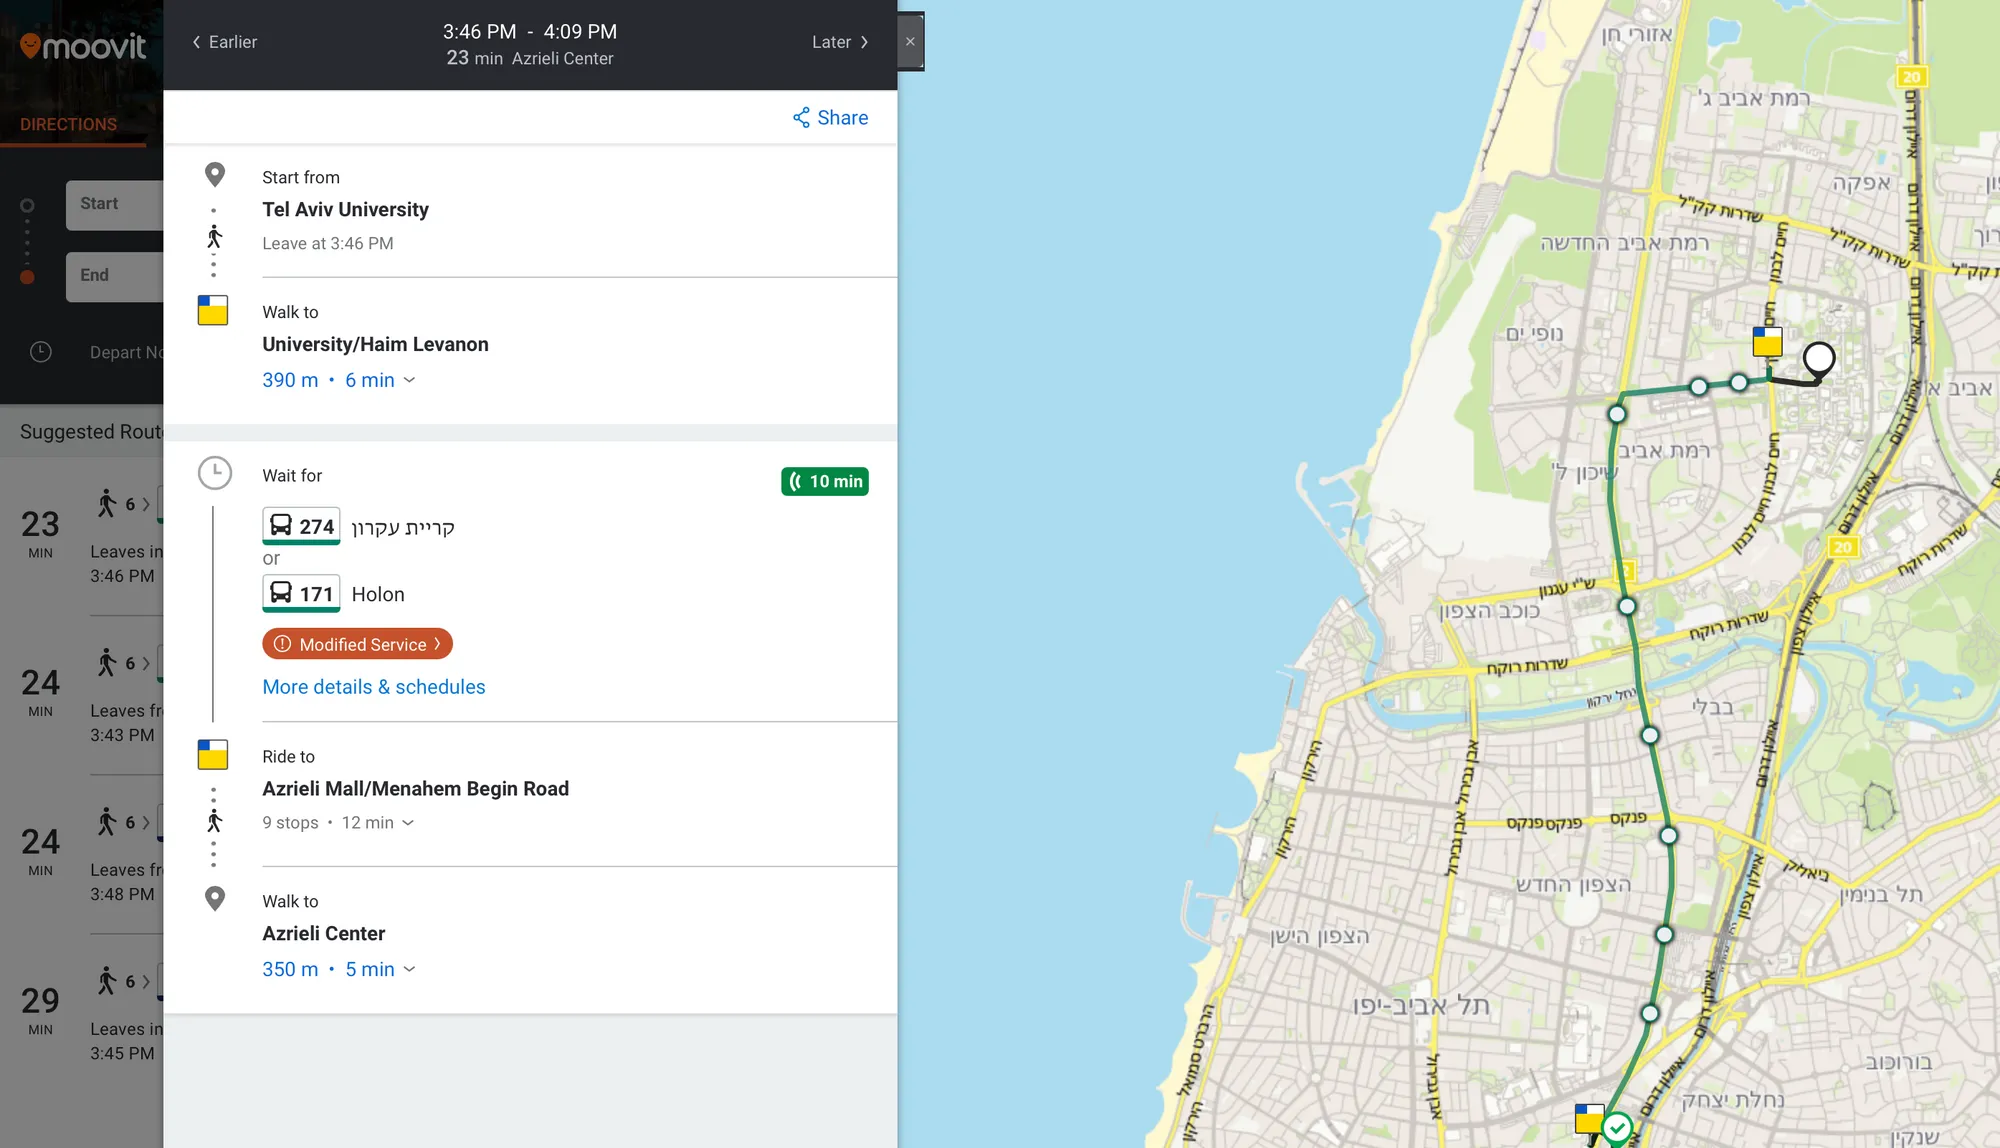Image resolution: width=2000 pixels, height=1148 pixels.
Task: Click the '3:46 PM - 4:09 PM' time range header
Action: click(530, 32)
